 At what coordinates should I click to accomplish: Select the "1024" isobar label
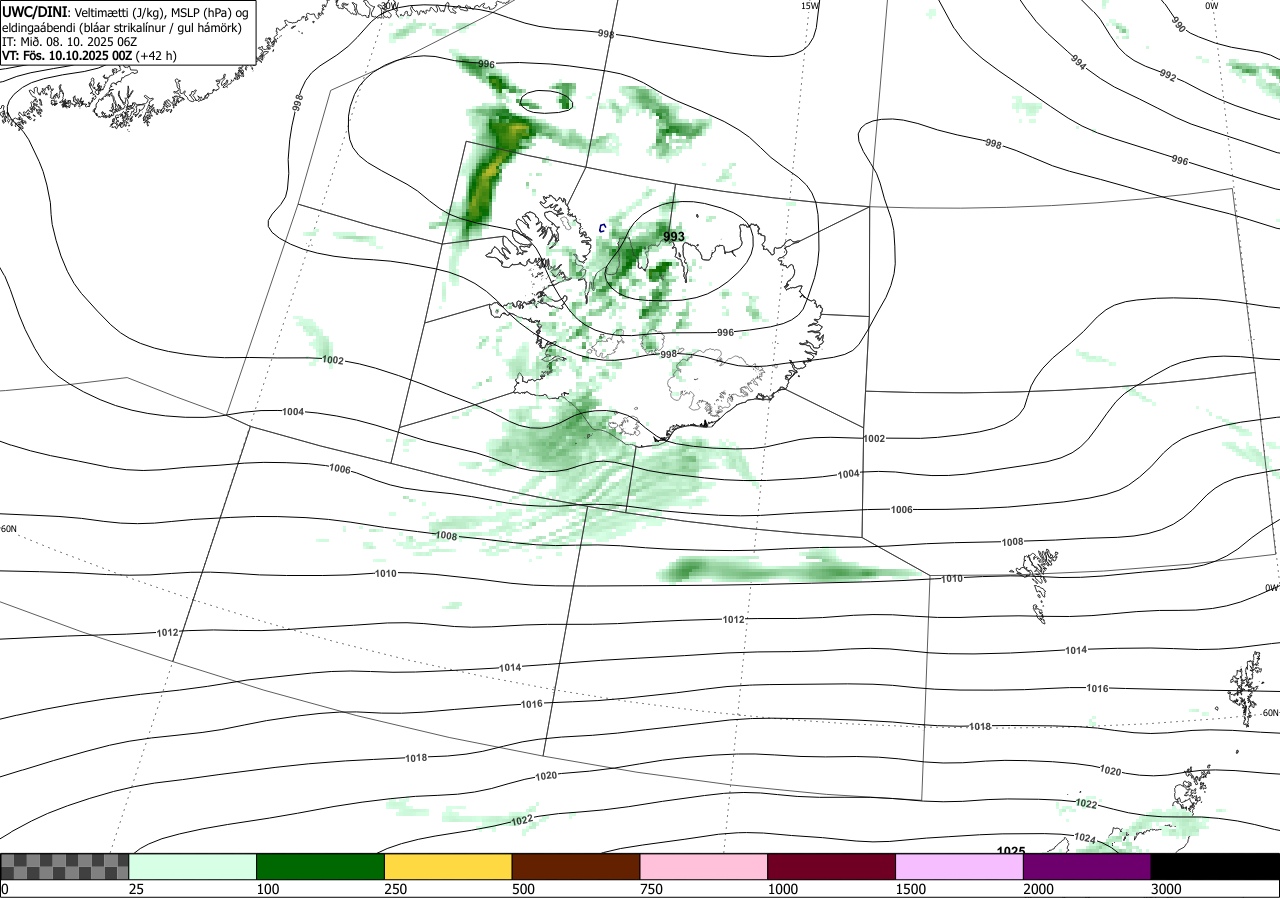pos(1085,838)
